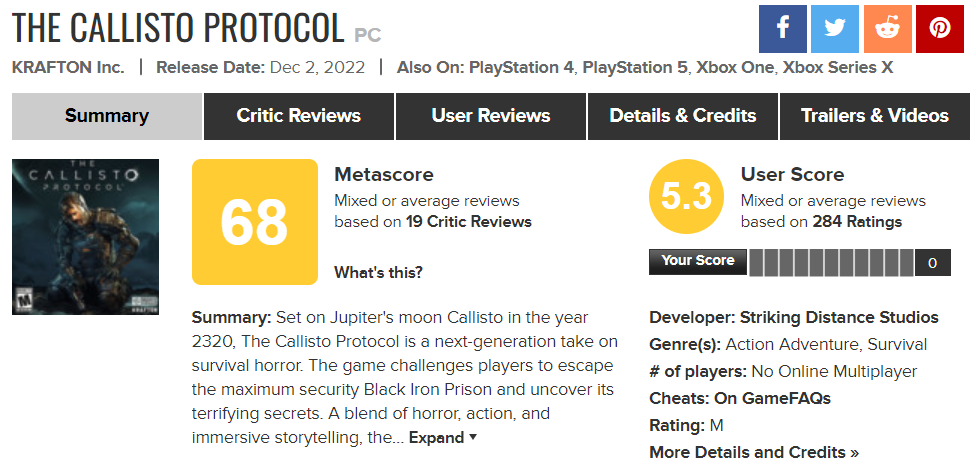
Task: Switch to the User Reviews tab
Action: pyautogui.click(x=490, y=116)
